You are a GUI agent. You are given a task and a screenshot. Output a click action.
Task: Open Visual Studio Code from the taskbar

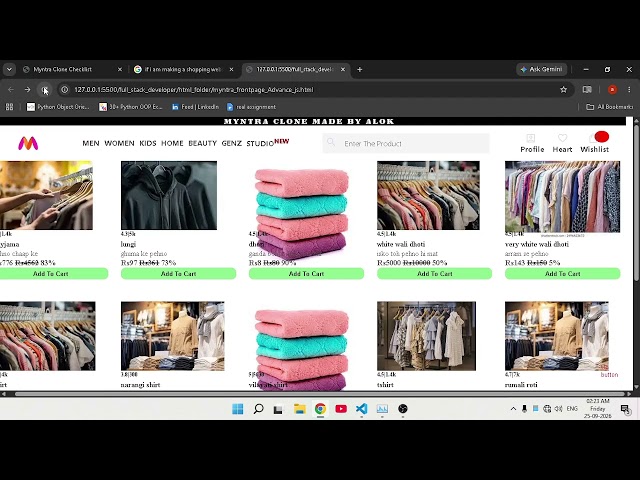tap(362, 409)
